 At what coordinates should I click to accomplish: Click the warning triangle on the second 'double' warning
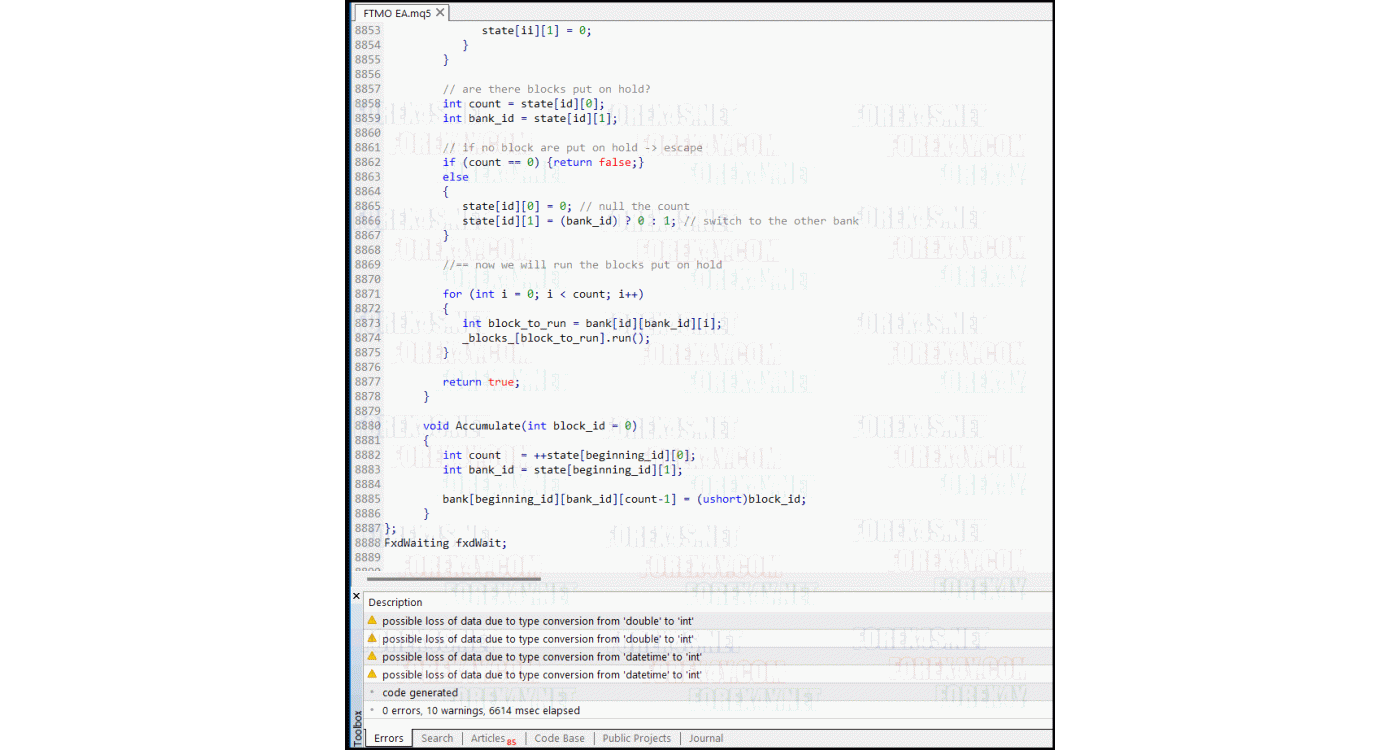pos(373,638)
